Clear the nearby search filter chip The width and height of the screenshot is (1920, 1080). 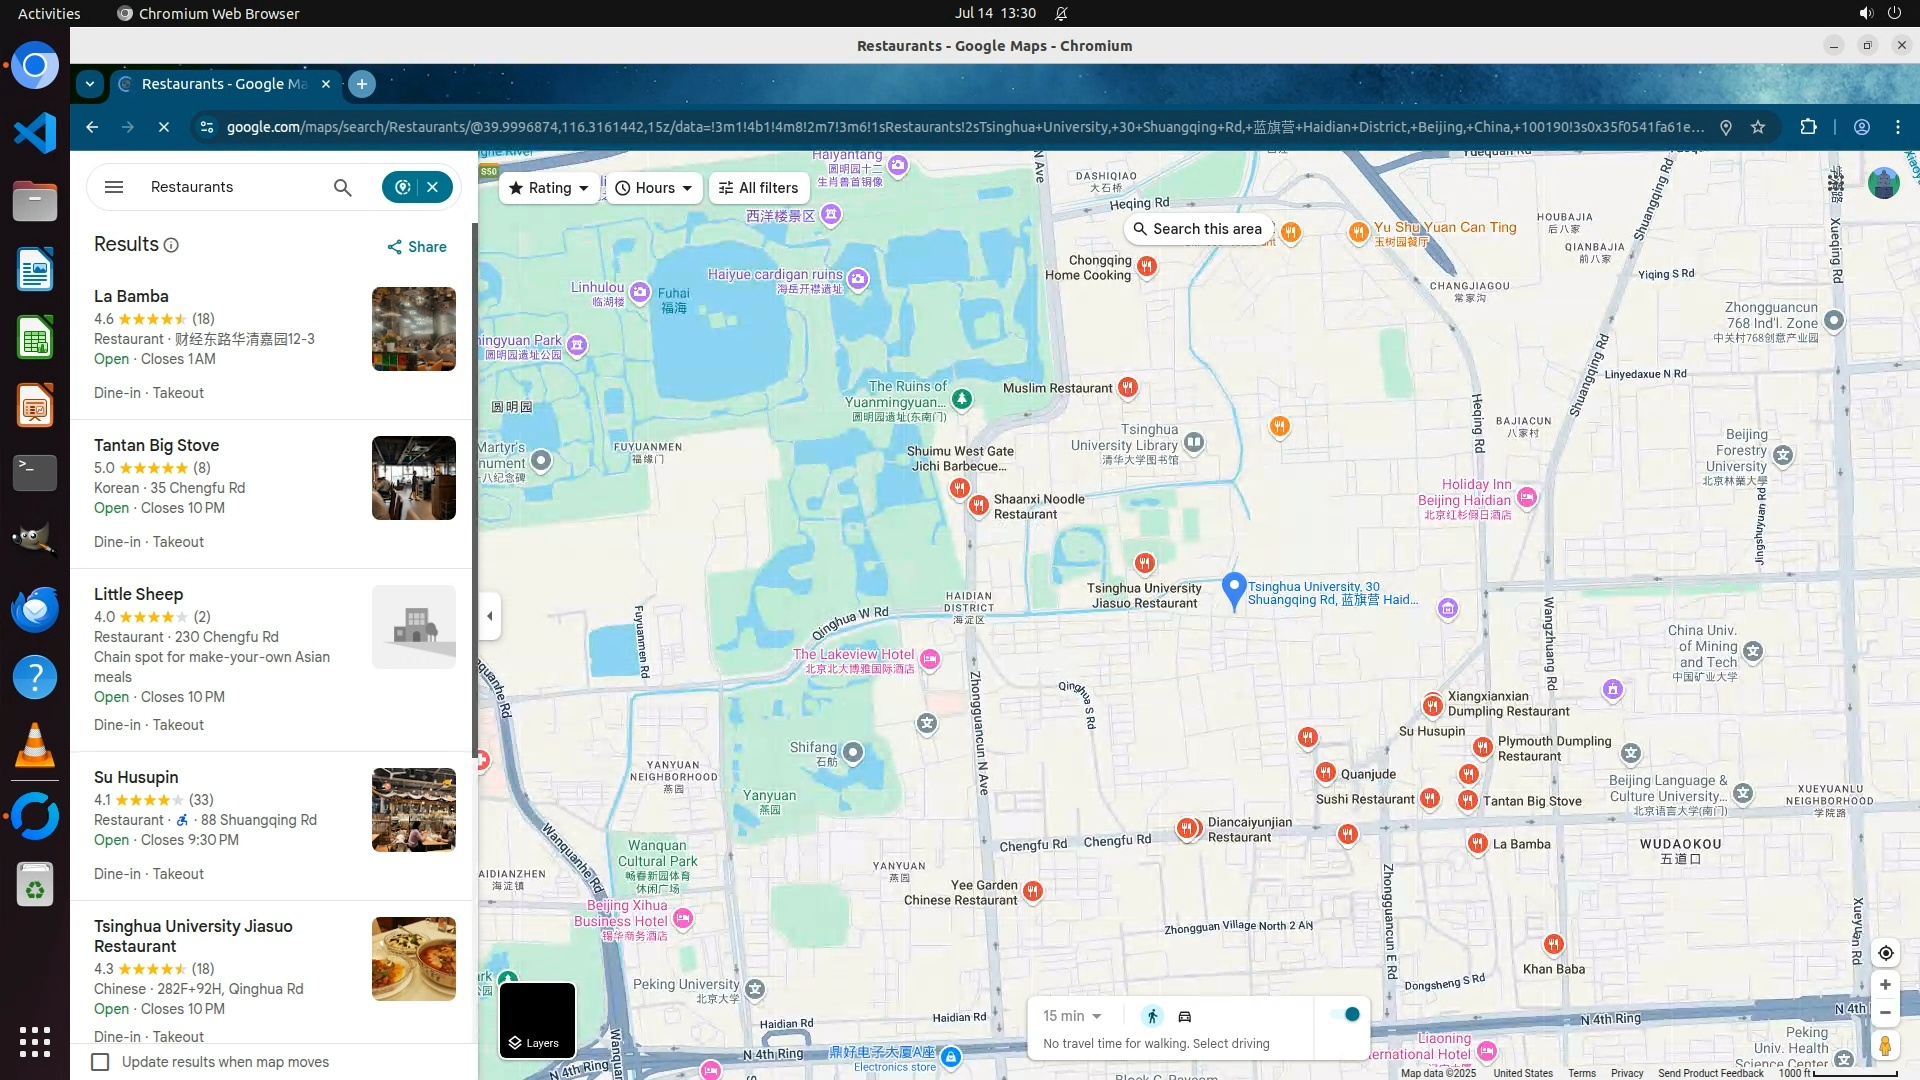click(x=433, y=187)
